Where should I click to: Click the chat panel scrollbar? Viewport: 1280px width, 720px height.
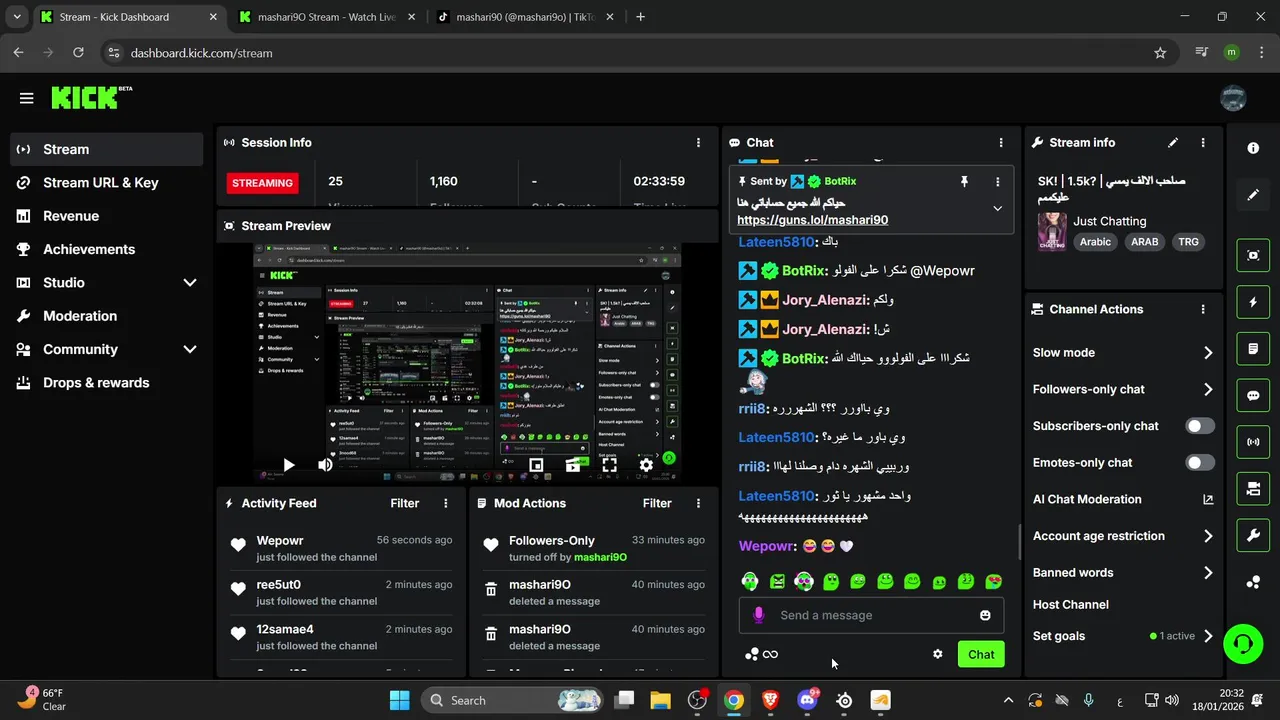pyautogui.click(x=1019, y=542)
